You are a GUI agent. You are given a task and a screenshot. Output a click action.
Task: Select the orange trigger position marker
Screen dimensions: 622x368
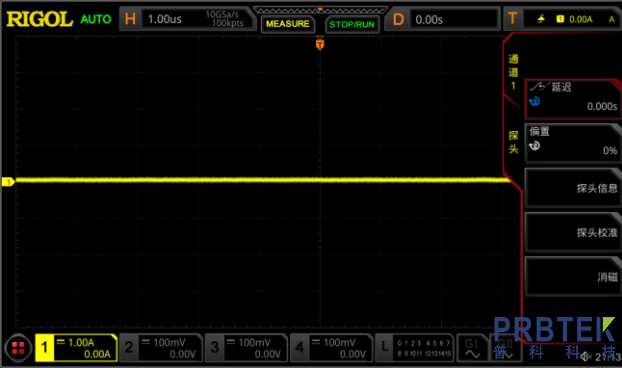[x=320, y=44]
